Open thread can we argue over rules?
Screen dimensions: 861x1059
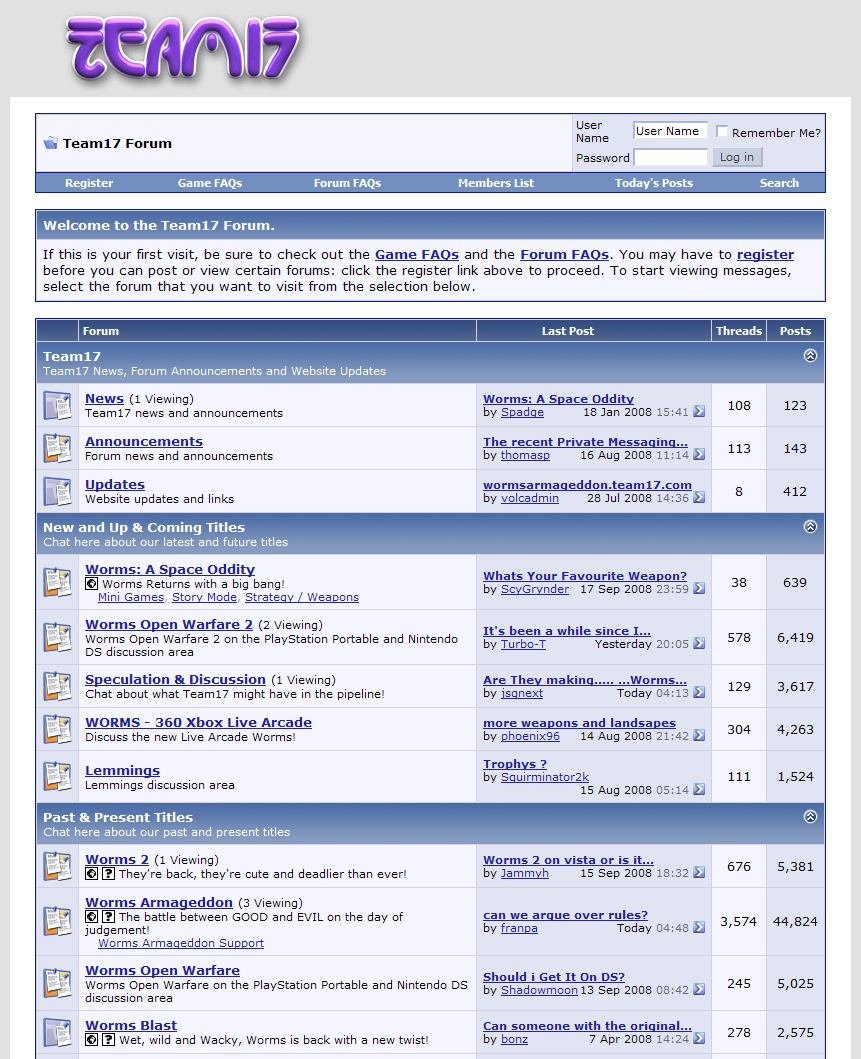[x=565, y=915]
